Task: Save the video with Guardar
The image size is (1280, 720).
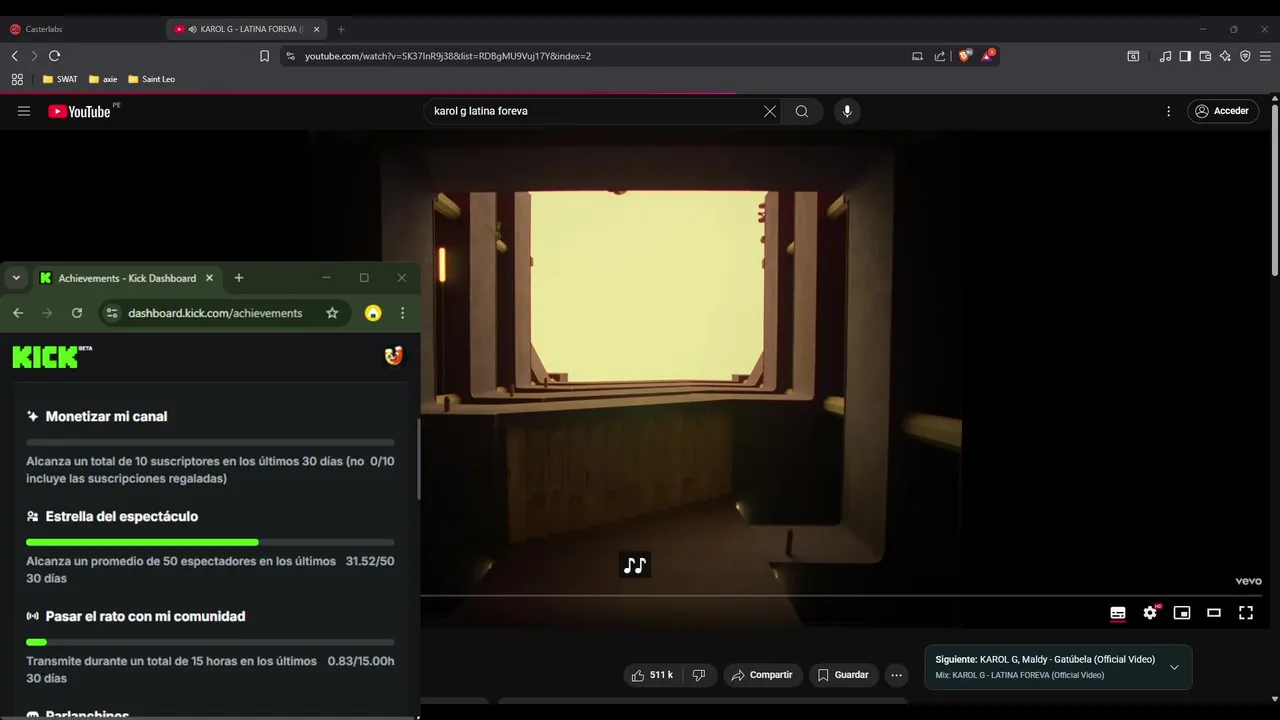Action: tap(843, 675)
